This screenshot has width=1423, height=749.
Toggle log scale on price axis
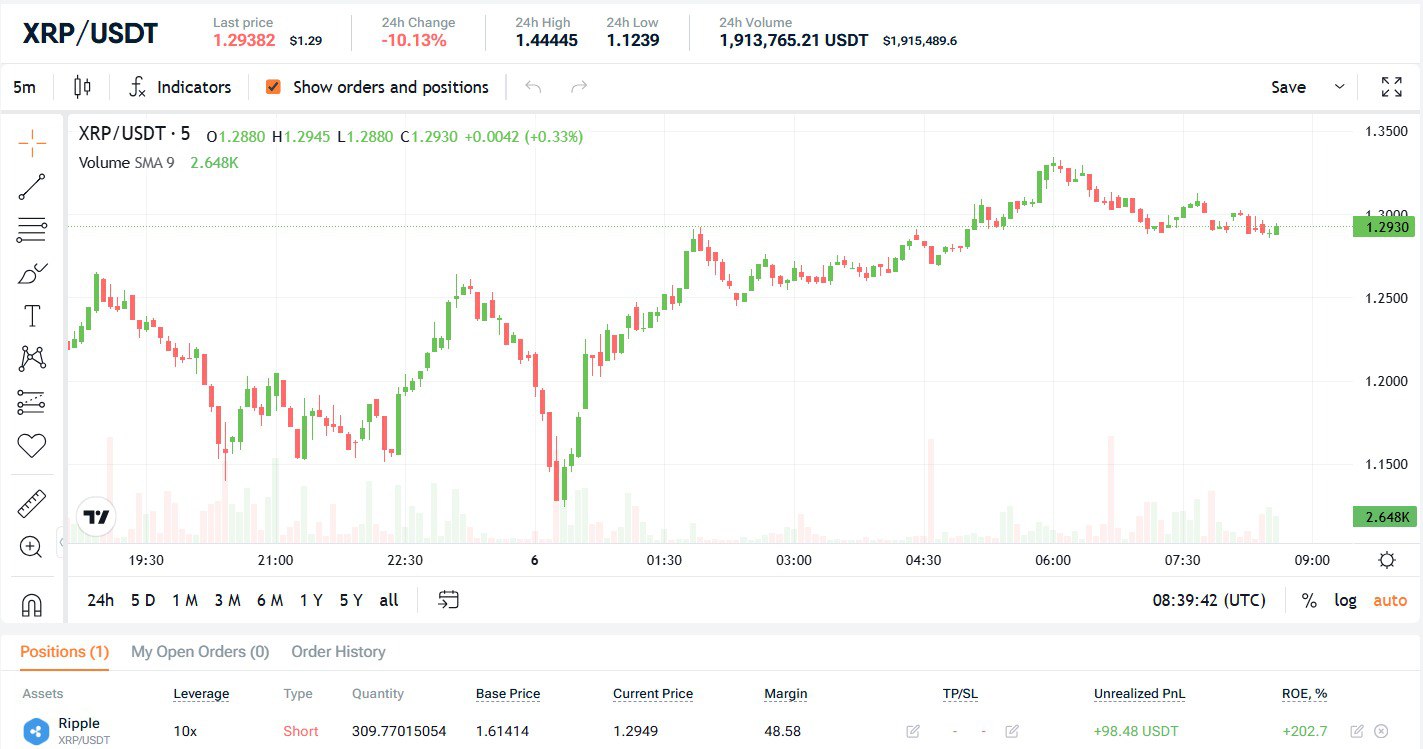(1345, 600)
